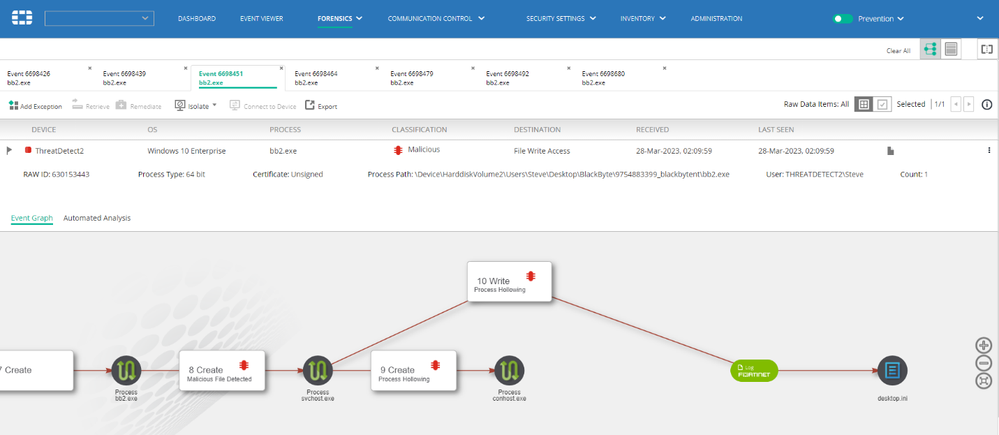Switch to the Automated Analysis tab

pyautogui.click(x=97, y=218)
